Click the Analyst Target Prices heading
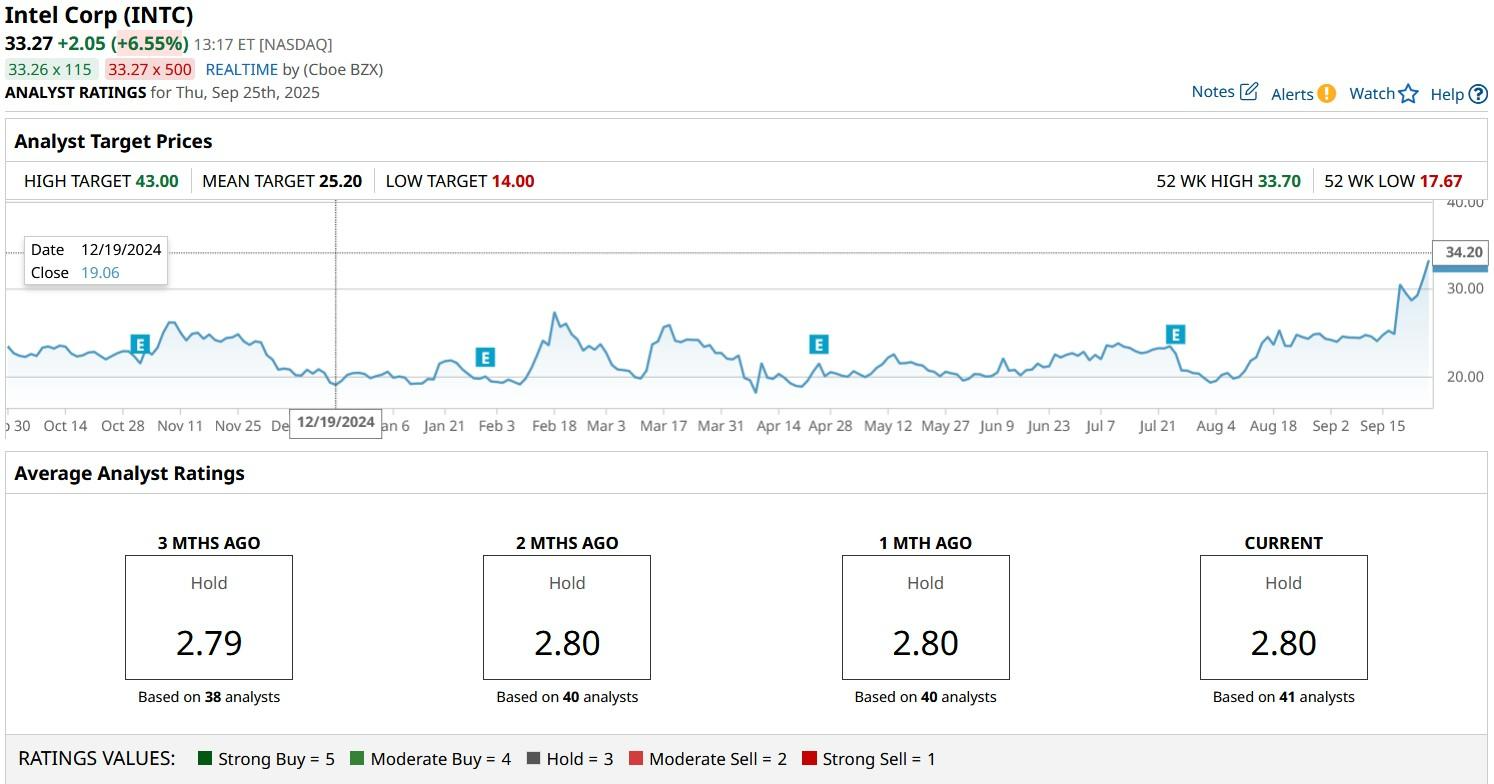Image resolution: width=1494 pixels, height=784 pixels. (x=113, y=141)
